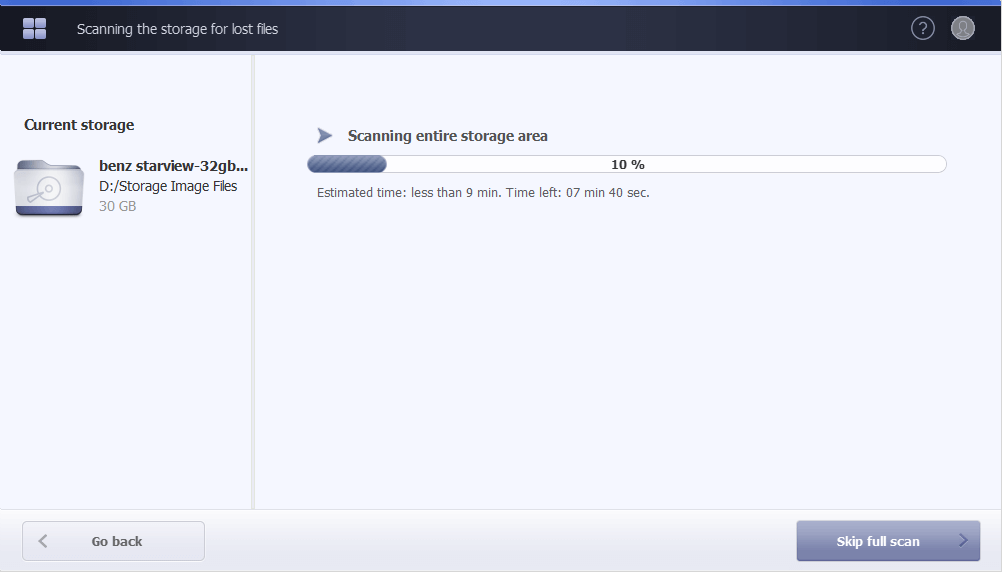This screenshot has height=572, width=1002.
Task: Click the Current storage heading
Action: (x=79, y=125)
